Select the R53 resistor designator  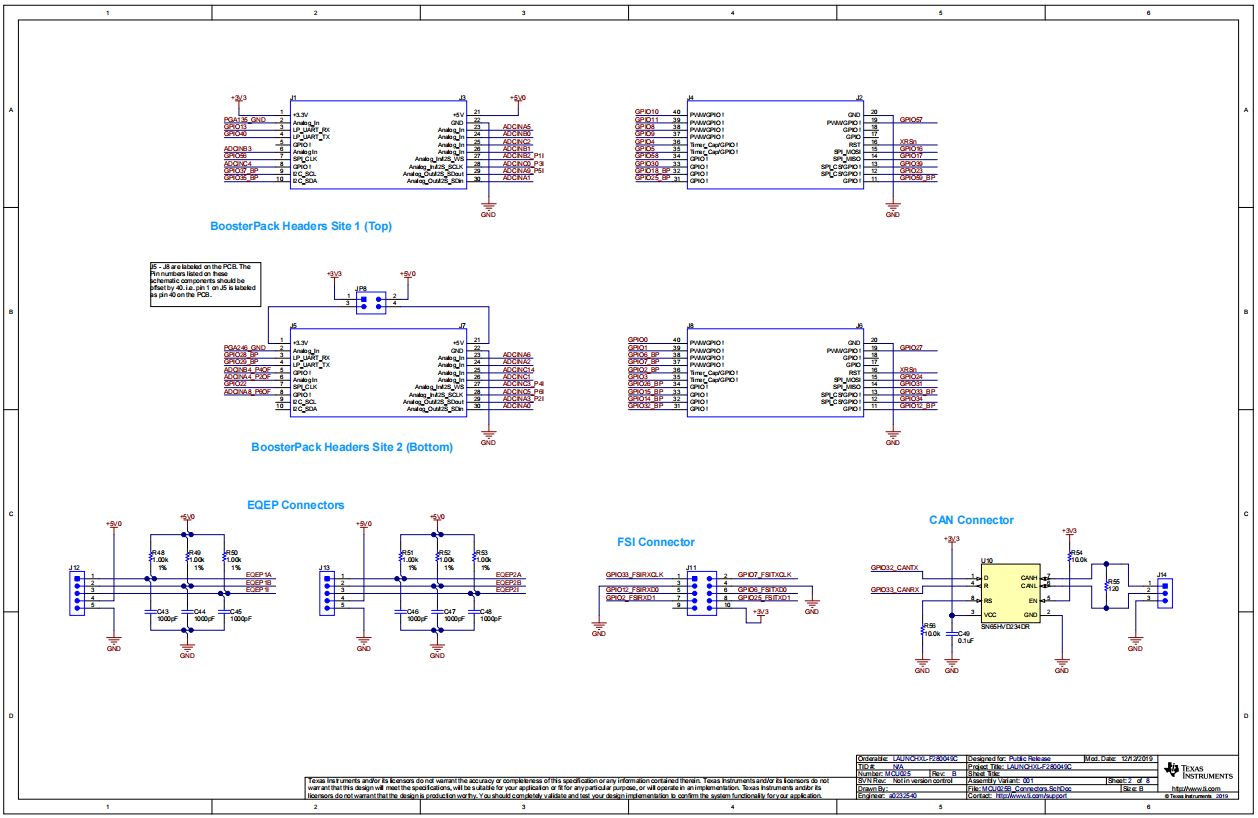482,552
